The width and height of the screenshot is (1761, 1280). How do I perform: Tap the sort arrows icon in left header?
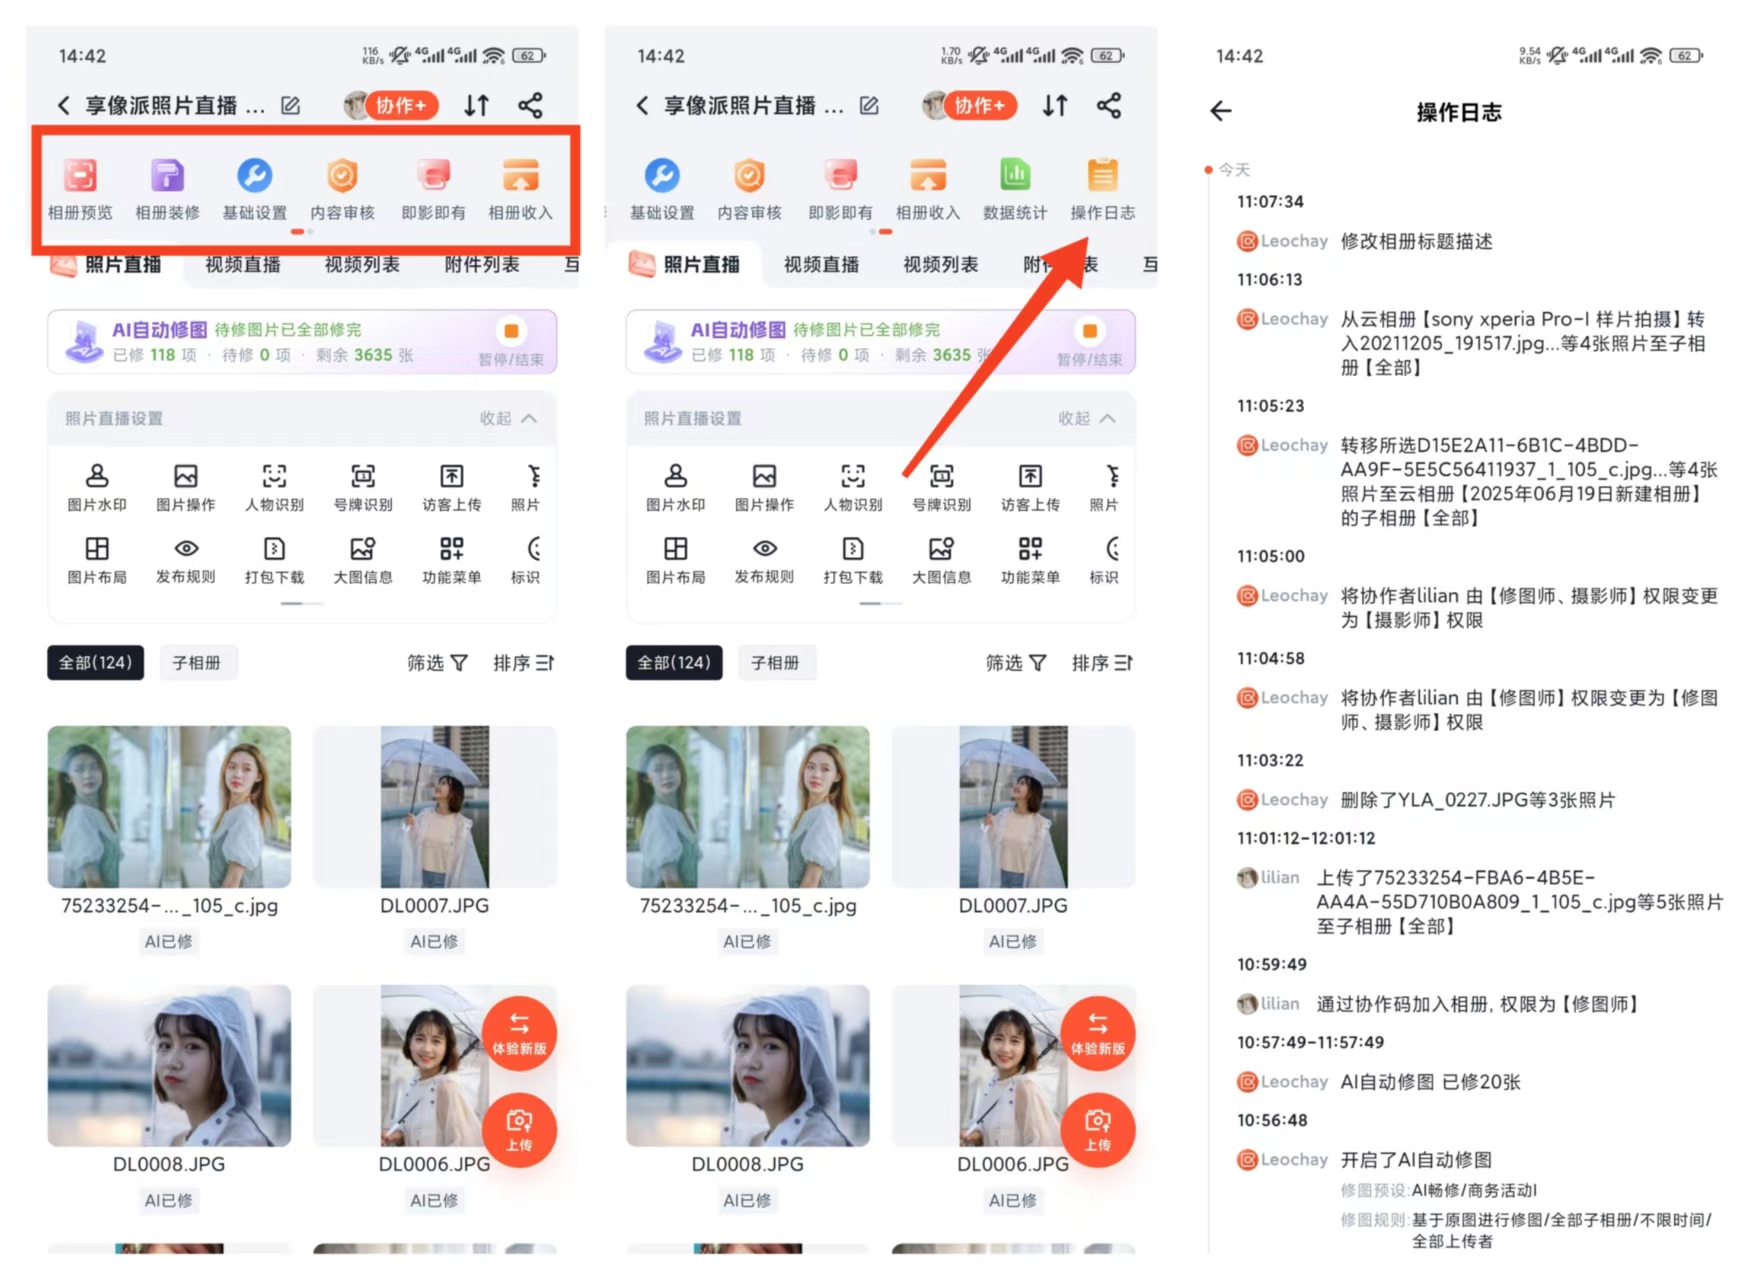tap(477, 106)
